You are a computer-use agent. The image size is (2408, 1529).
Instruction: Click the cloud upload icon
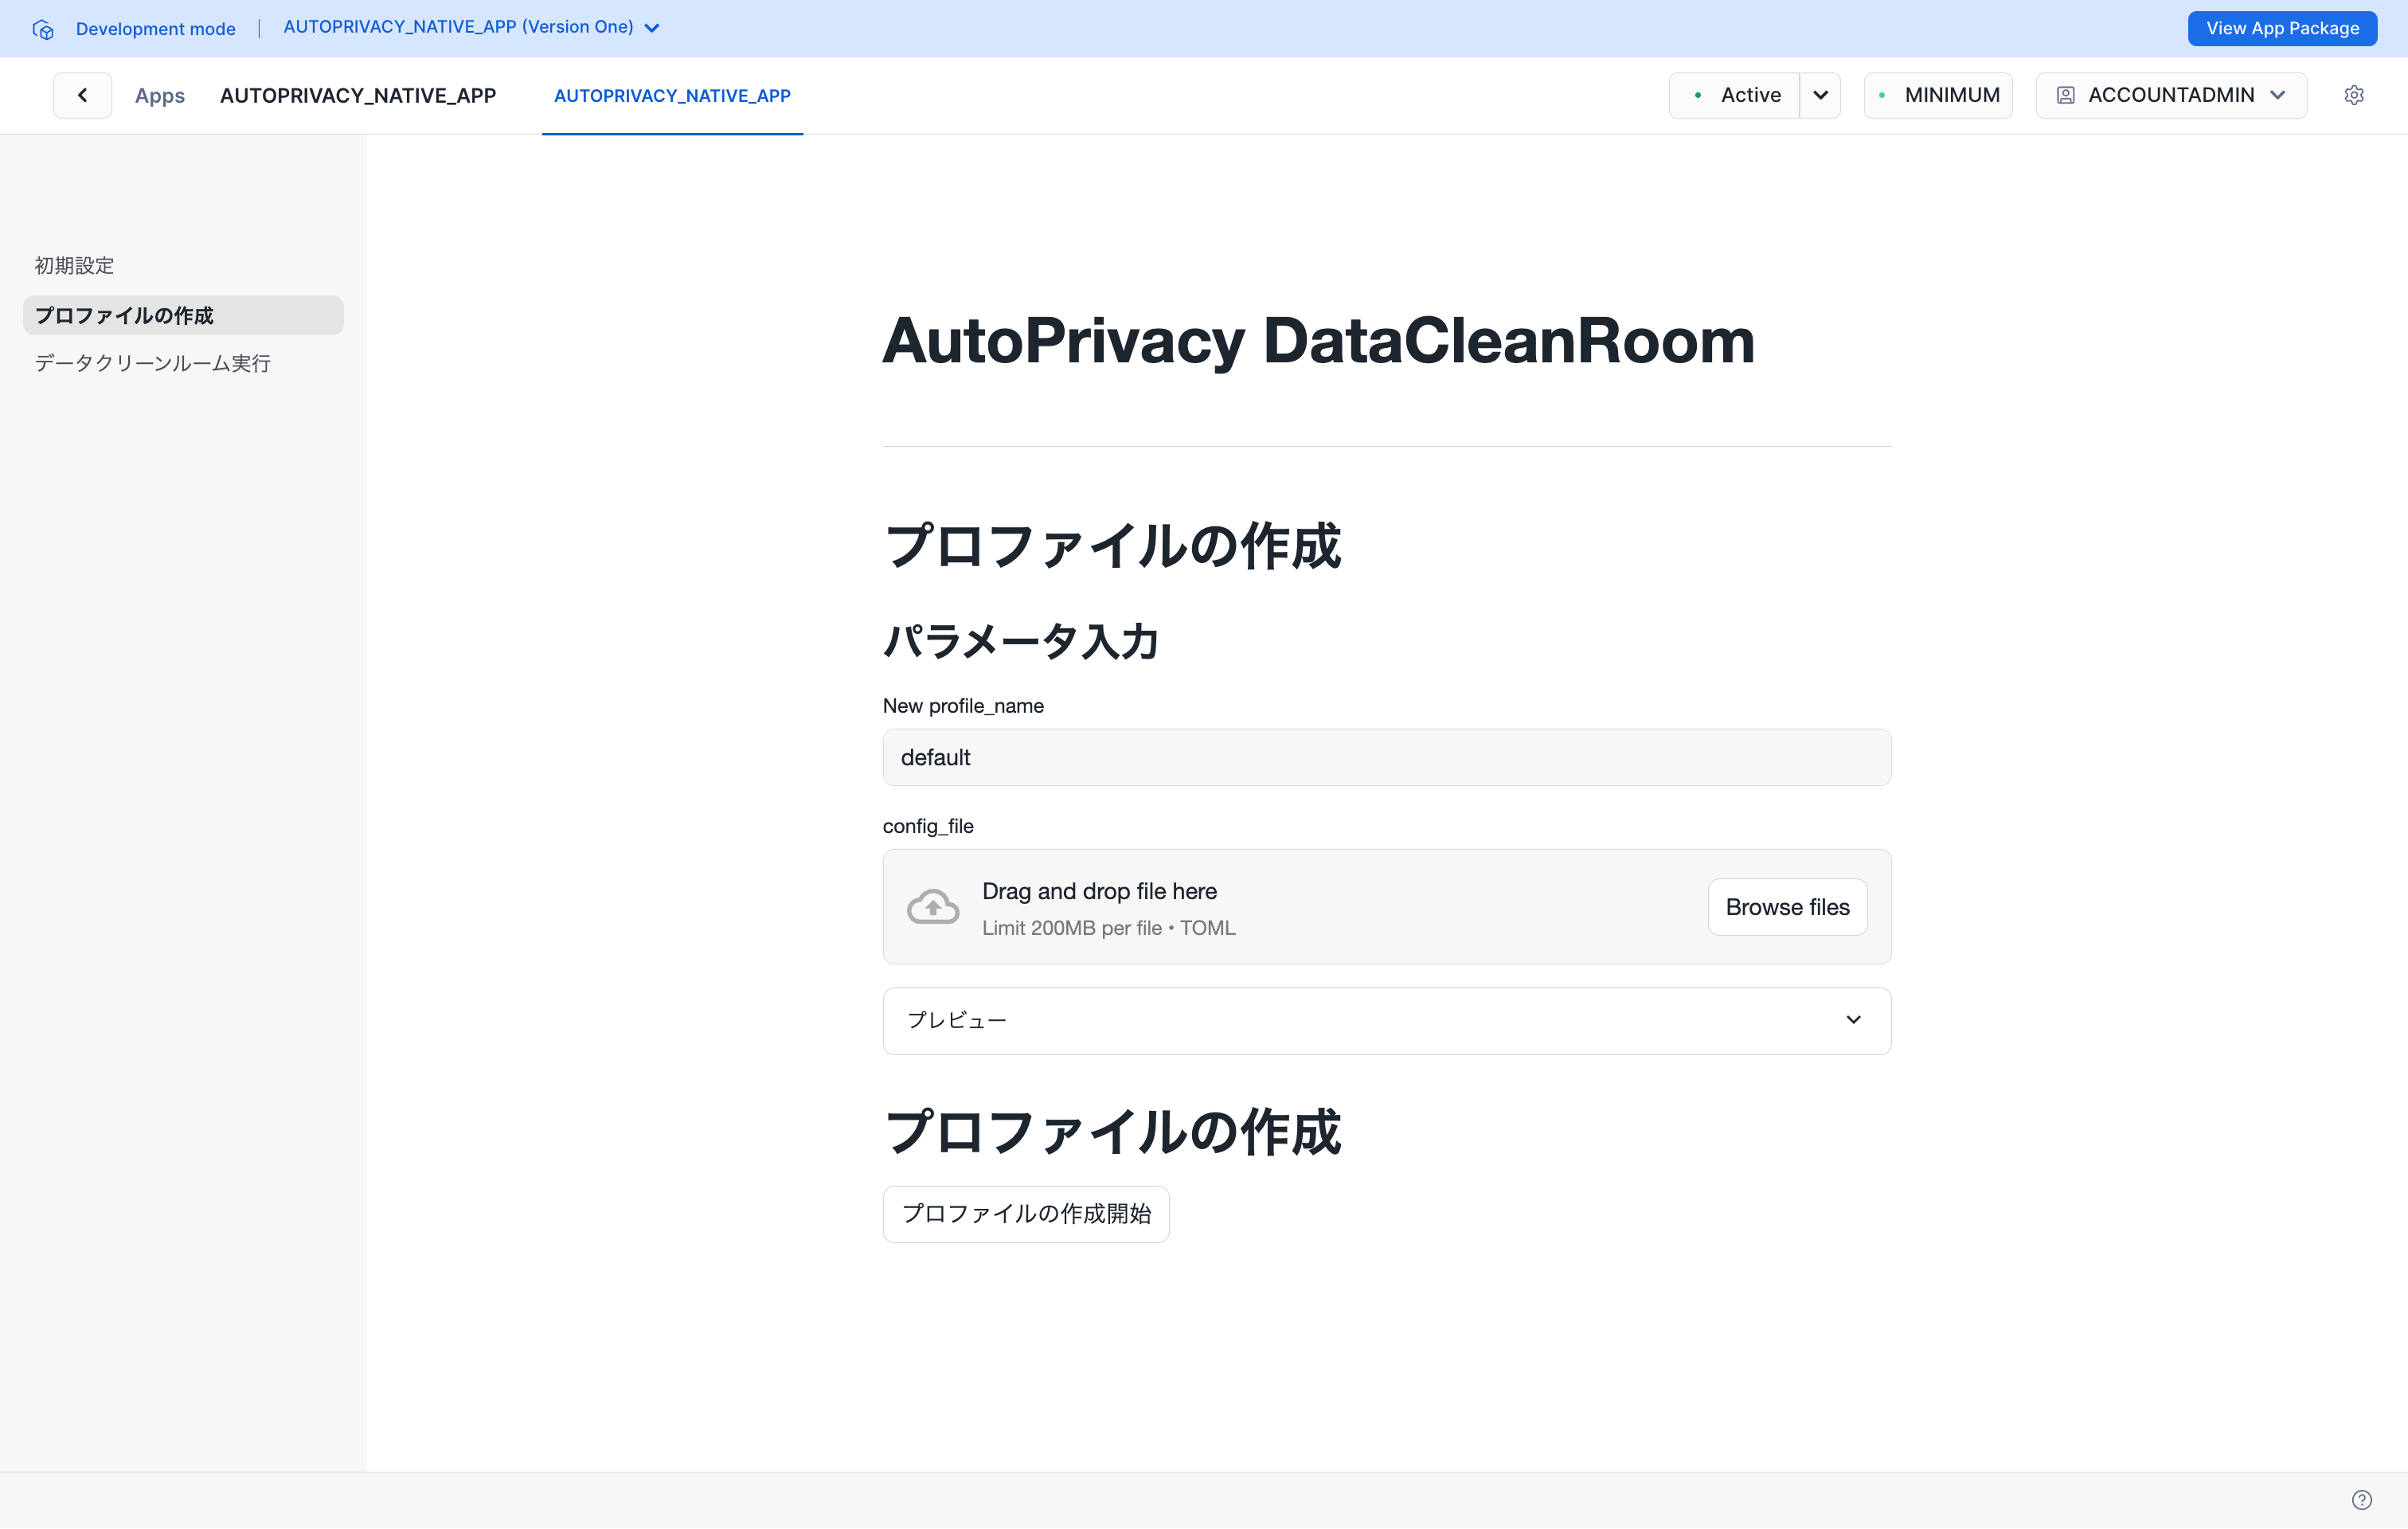(932, 907)
